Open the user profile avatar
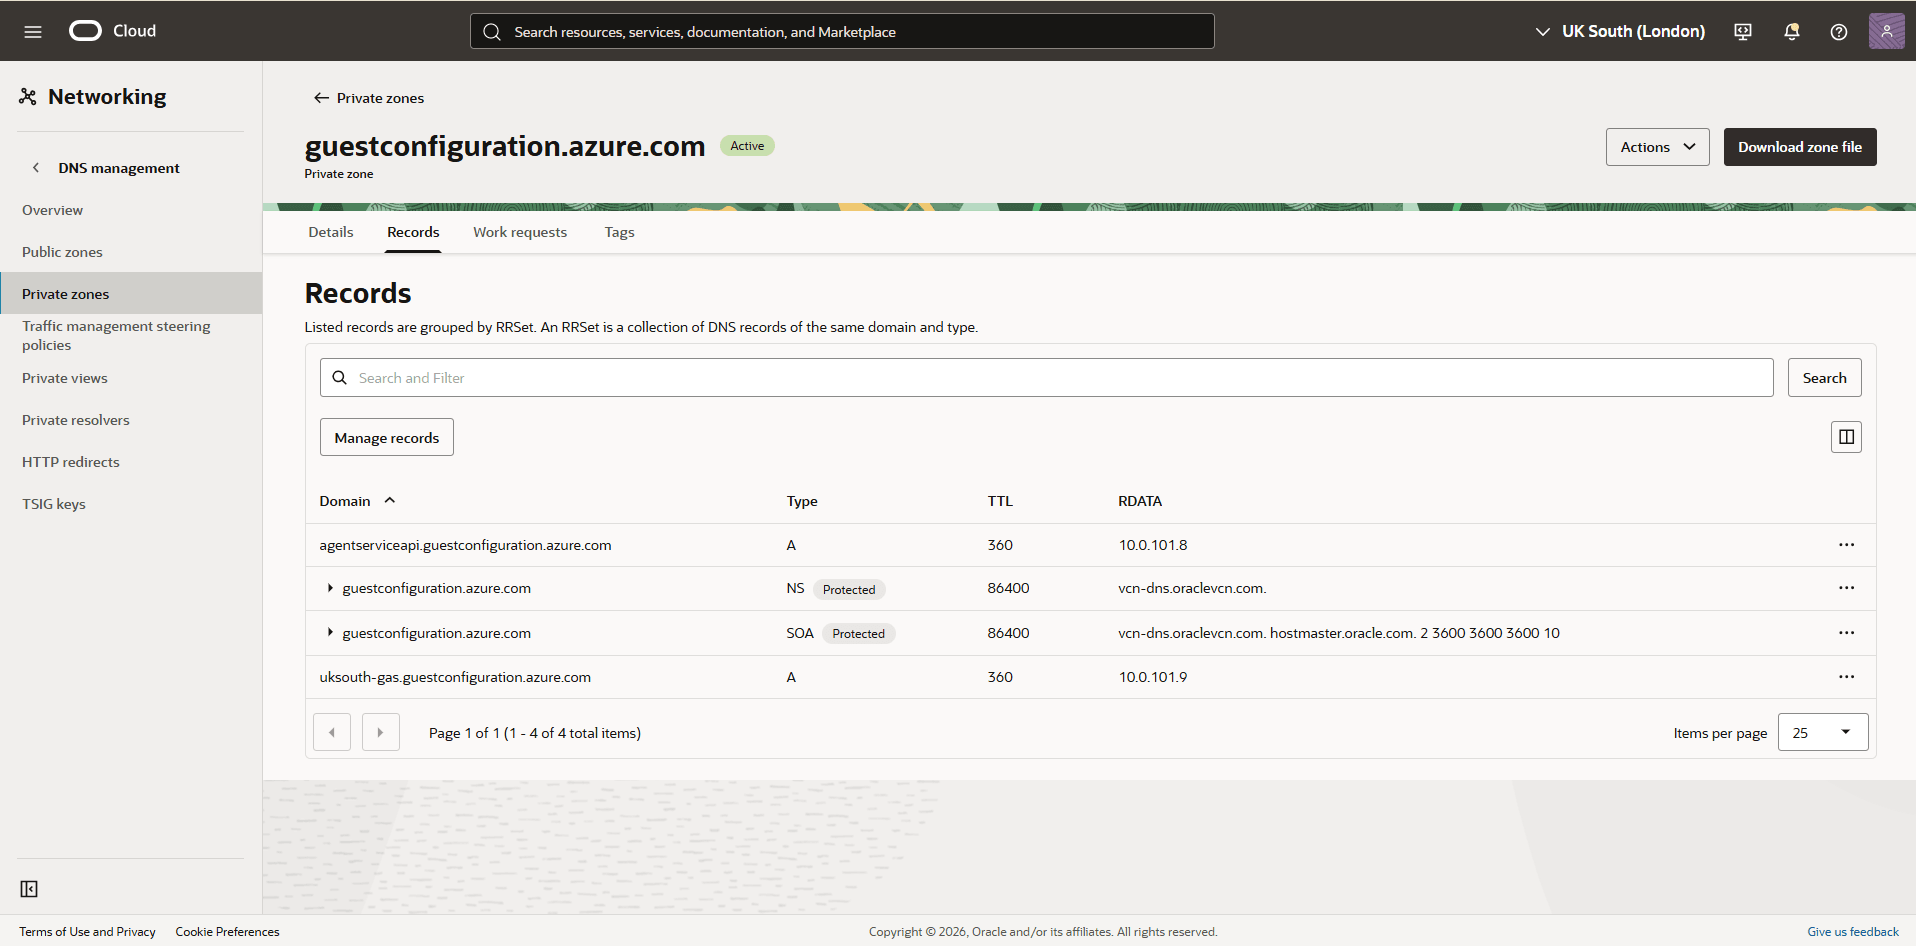The width and height of the screenshot is (1916, 946). coord(1887,31)
